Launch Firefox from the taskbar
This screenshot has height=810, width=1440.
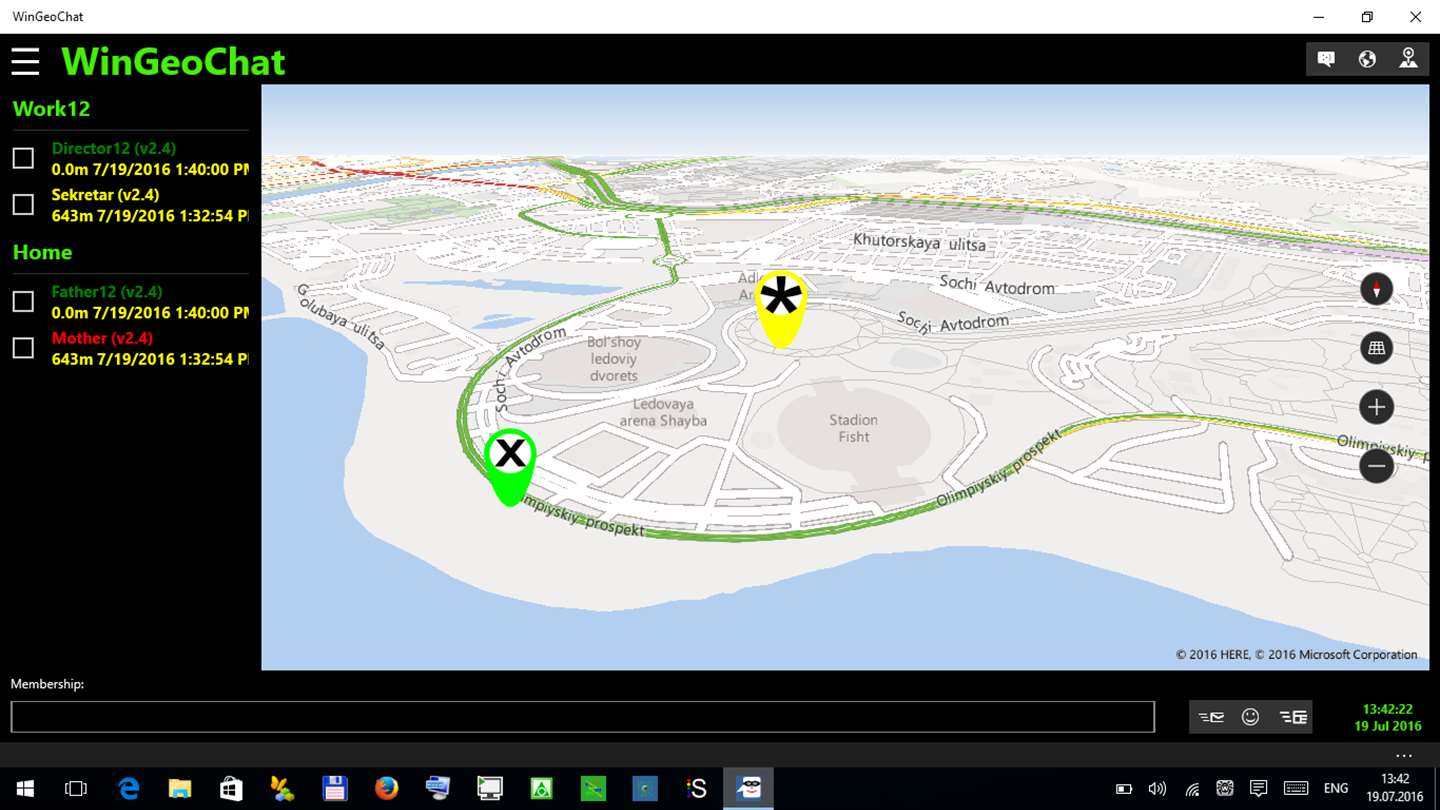386,789
